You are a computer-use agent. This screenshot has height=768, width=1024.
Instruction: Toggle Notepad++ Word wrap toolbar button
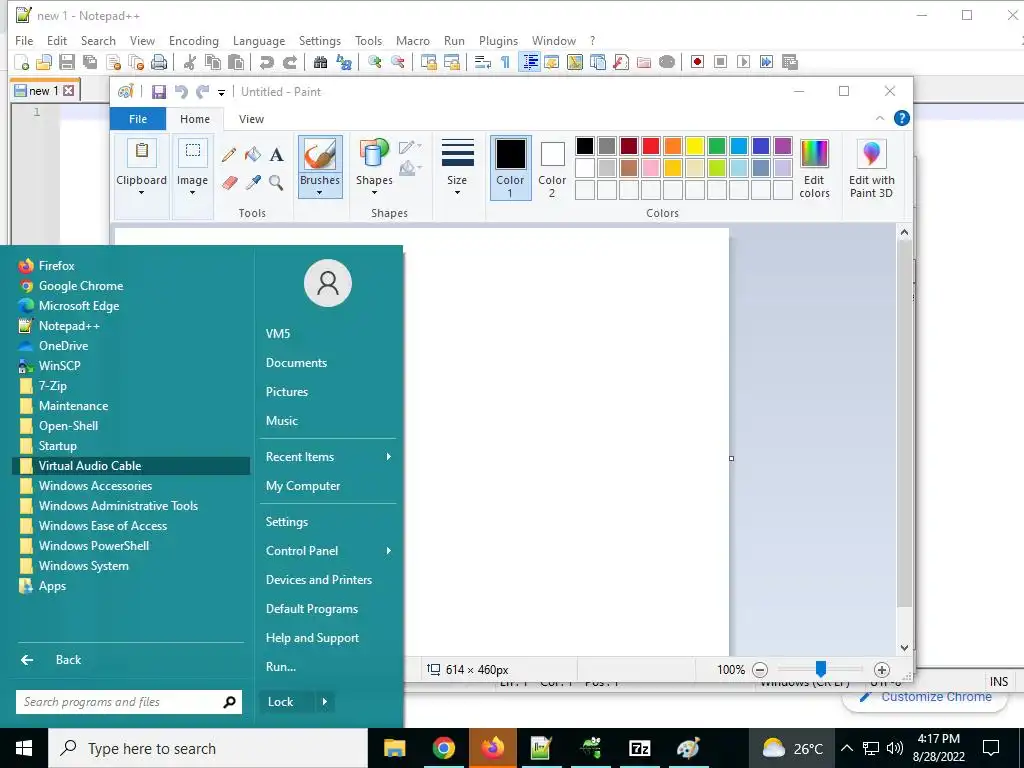coord(483,62)
